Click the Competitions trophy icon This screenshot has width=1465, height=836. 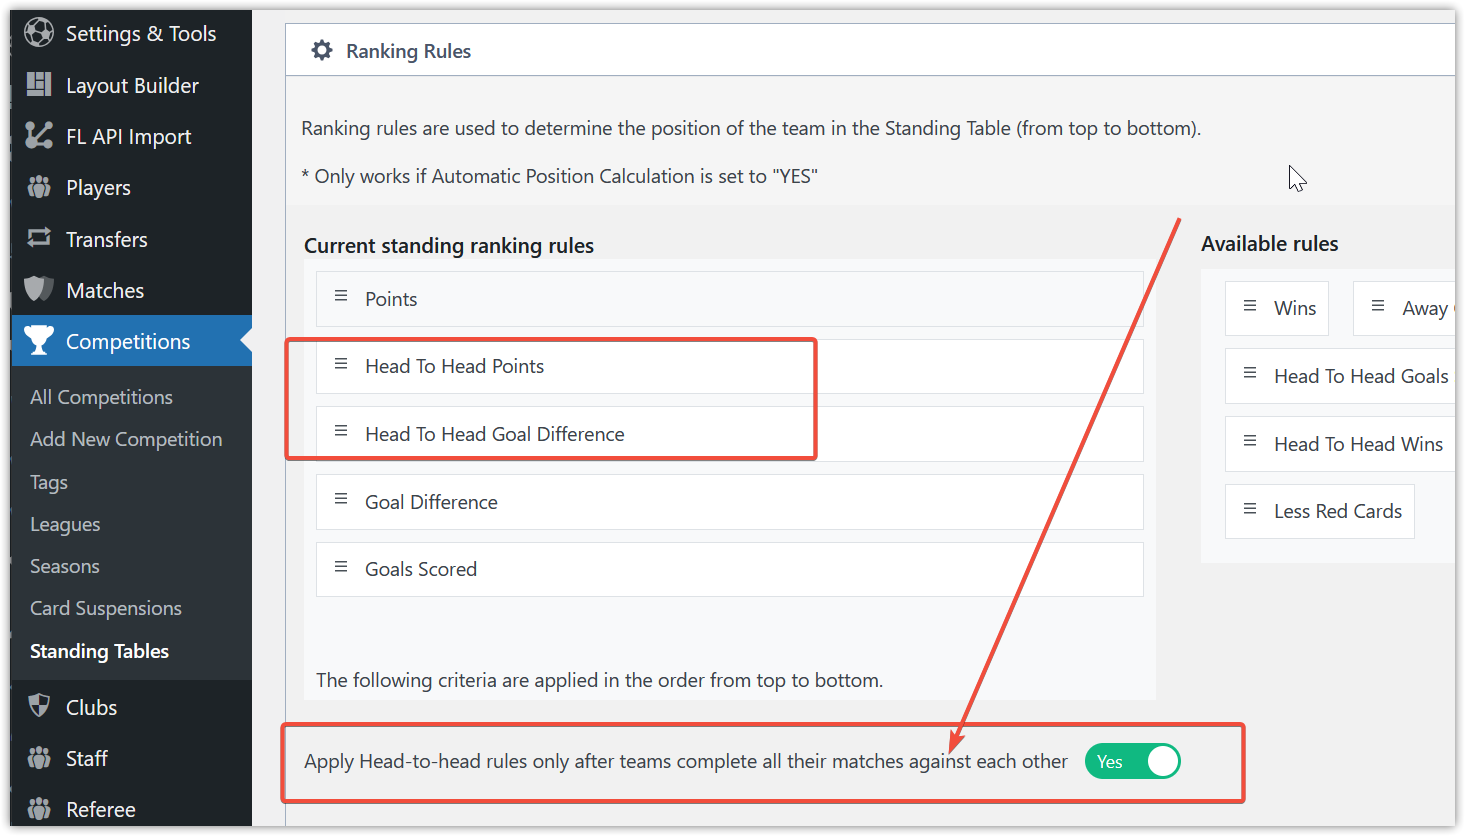[39, 341]
